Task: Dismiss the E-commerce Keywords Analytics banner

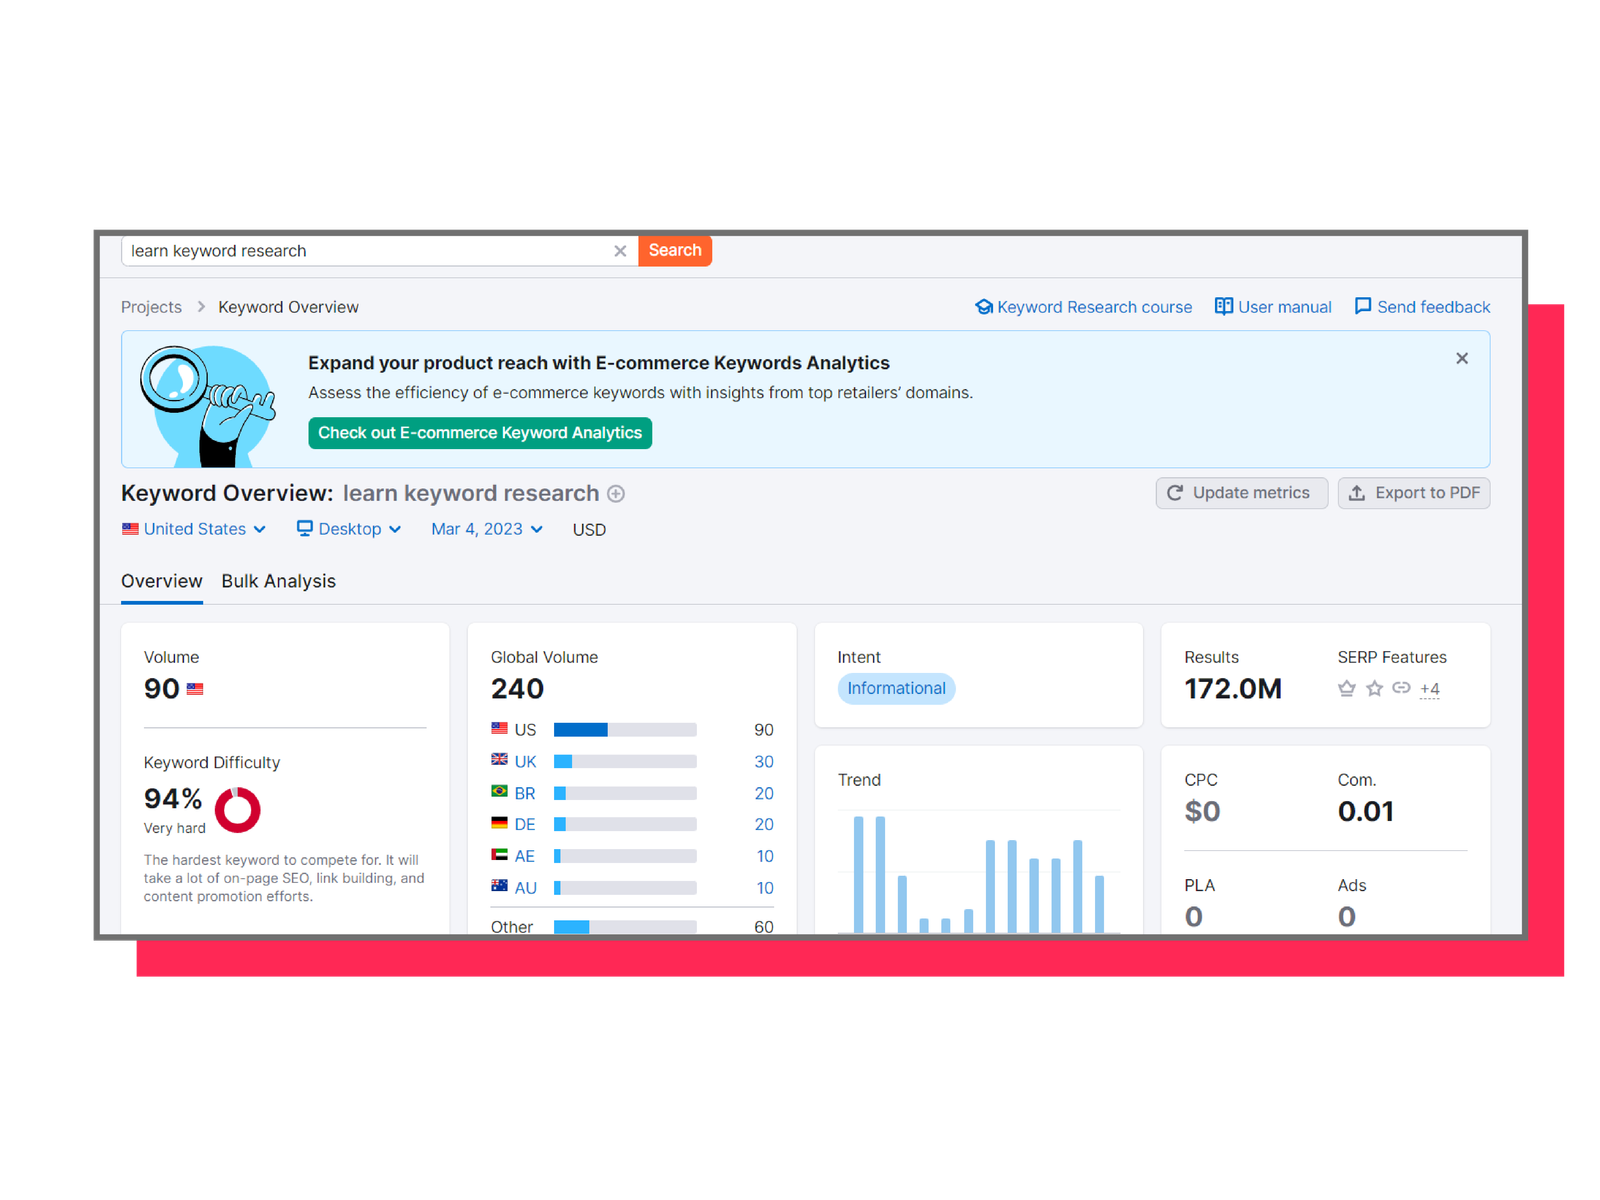Action: (x=1462, y=358)
